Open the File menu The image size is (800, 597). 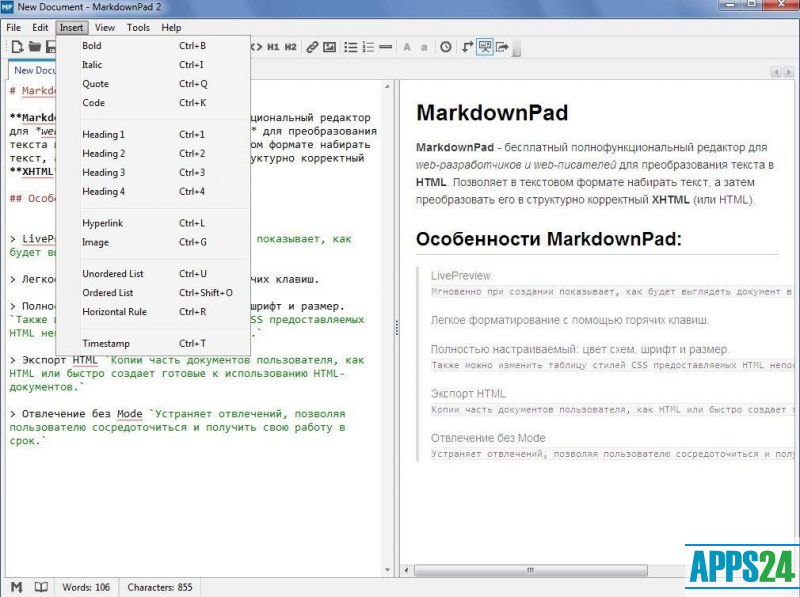13,28
